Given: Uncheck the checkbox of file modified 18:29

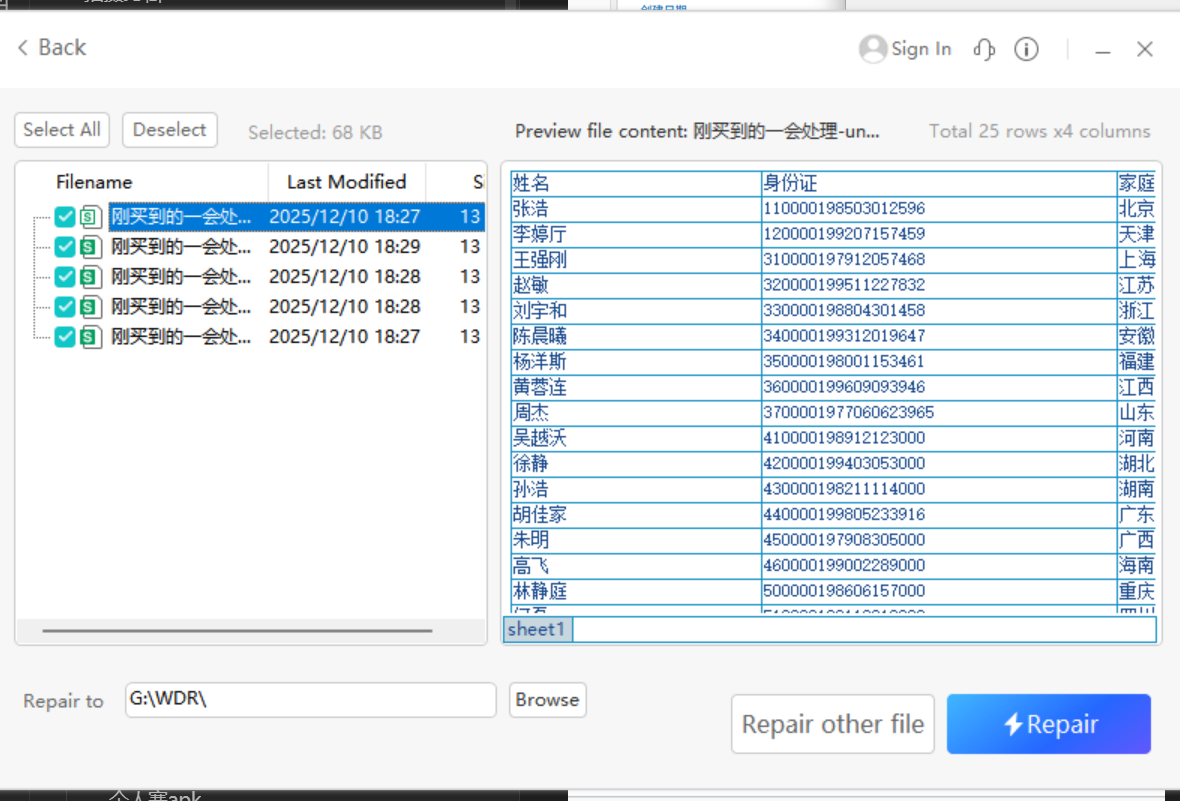Looking at the screenshot, I should pos(65,247).
